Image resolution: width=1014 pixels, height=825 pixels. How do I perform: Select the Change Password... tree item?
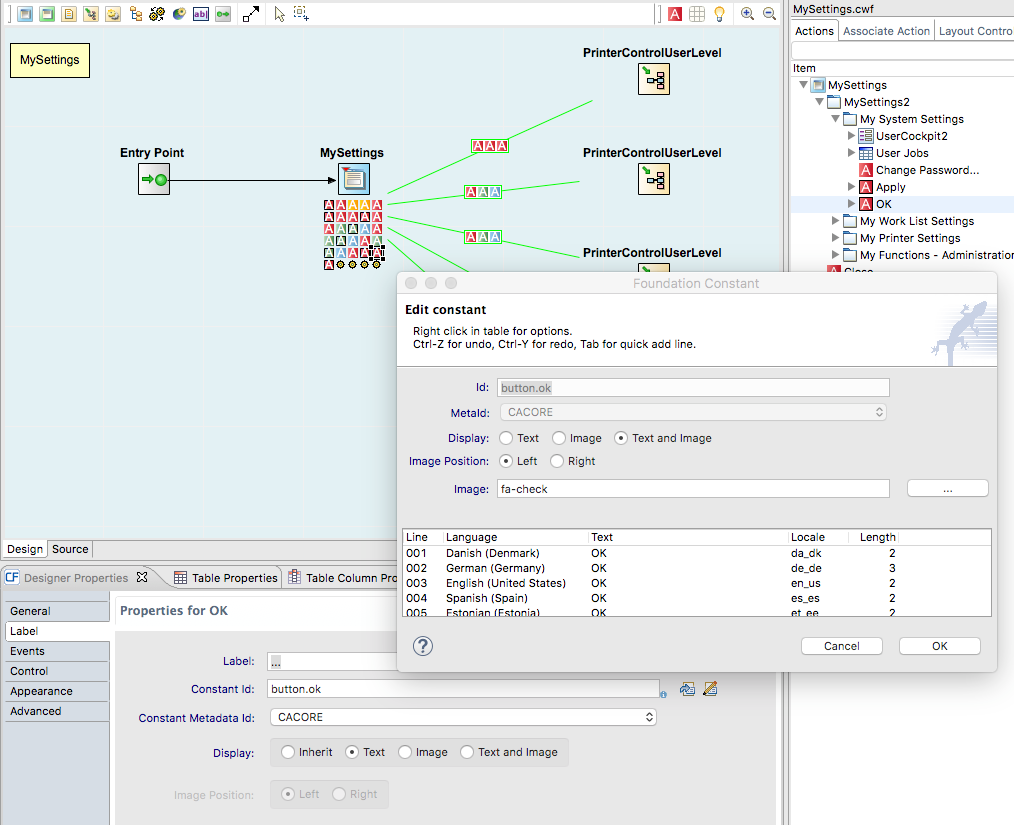(x=927, y=170)
